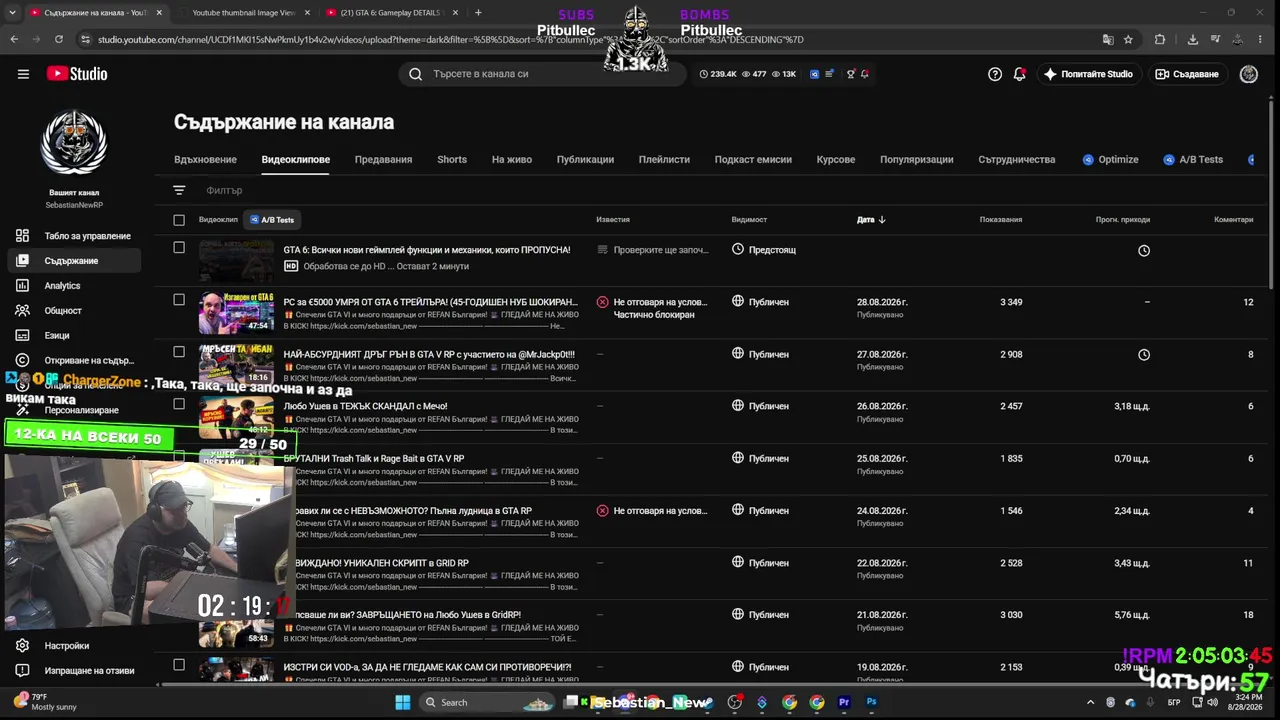The image size is (1280, 720).
Task: Click clock icon in upcoming video revenue cell
Action: 1144,251
